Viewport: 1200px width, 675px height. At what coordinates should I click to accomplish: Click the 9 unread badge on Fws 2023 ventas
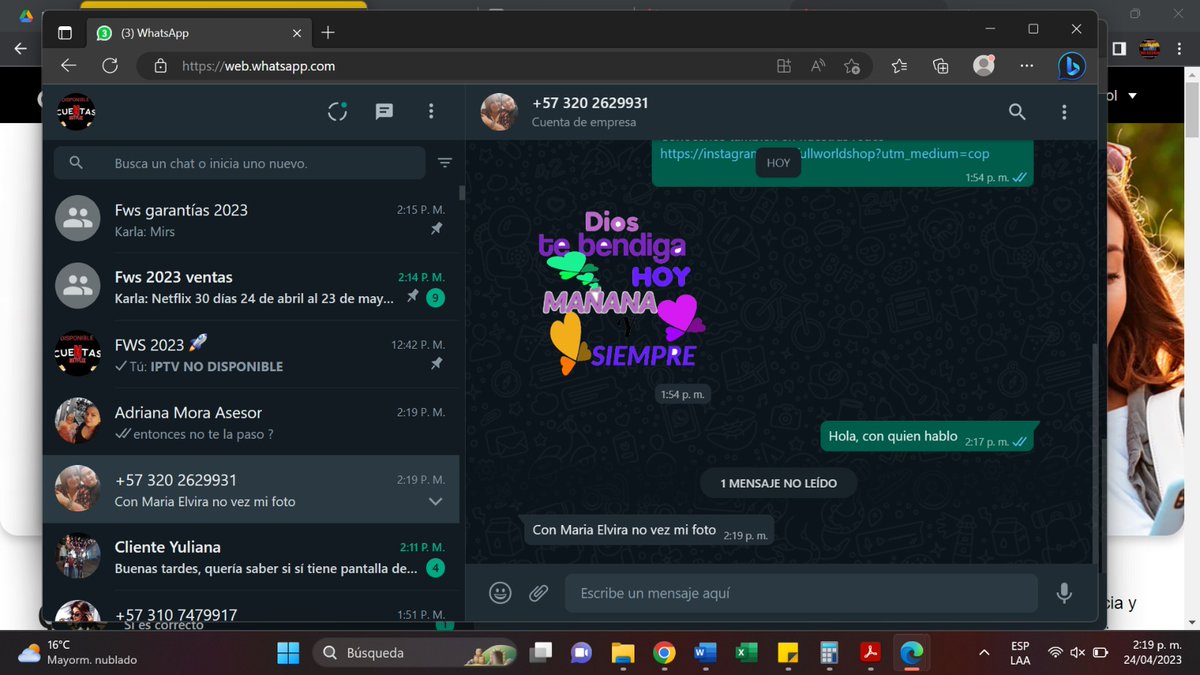(435, 297)
